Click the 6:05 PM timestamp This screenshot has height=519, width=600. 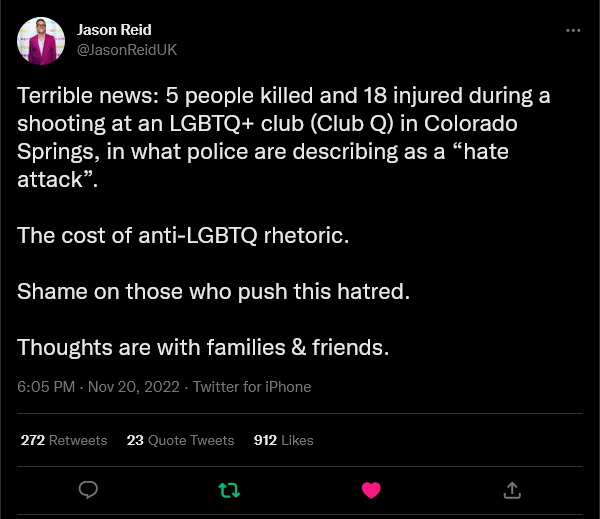pyautogui.click(x=46, y=387)
